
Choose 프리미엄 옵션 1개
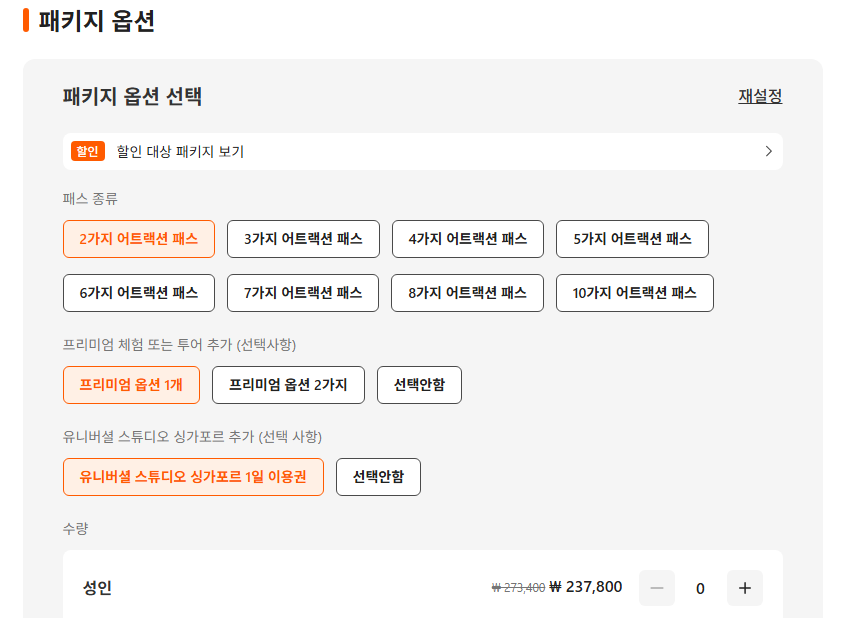131,385
